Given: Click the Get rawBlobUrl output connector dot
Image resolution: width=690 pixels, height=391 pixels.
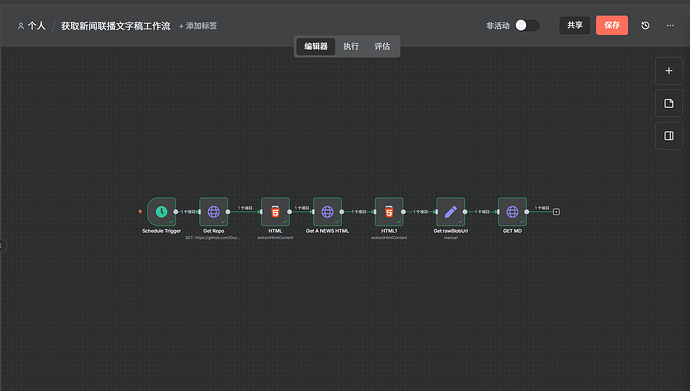Looking at the screenshot, I should click(465, 212).
